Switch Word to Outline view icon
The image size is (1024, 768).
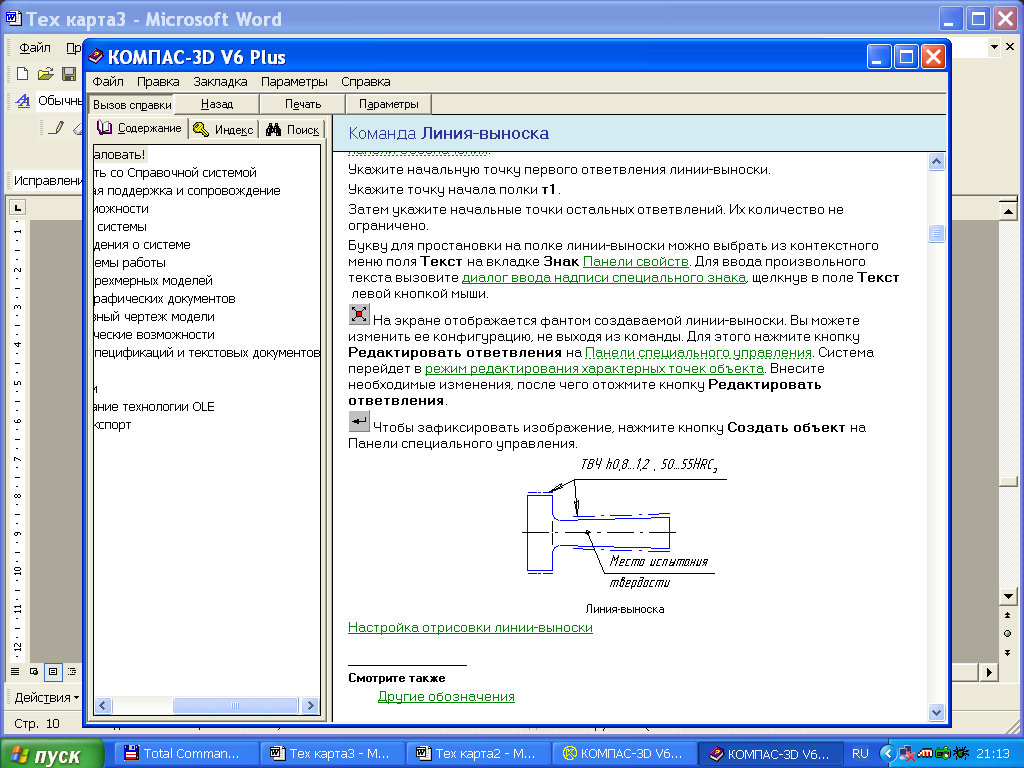72,671
